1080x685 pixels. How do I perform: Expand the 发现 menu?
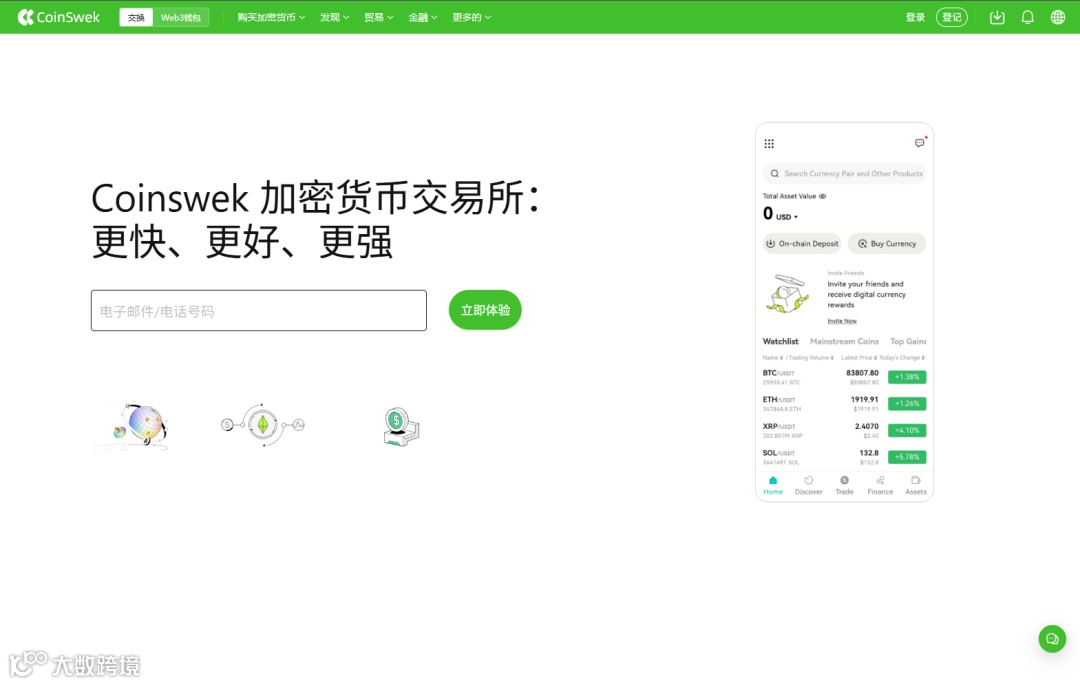[x=334, y=17]
